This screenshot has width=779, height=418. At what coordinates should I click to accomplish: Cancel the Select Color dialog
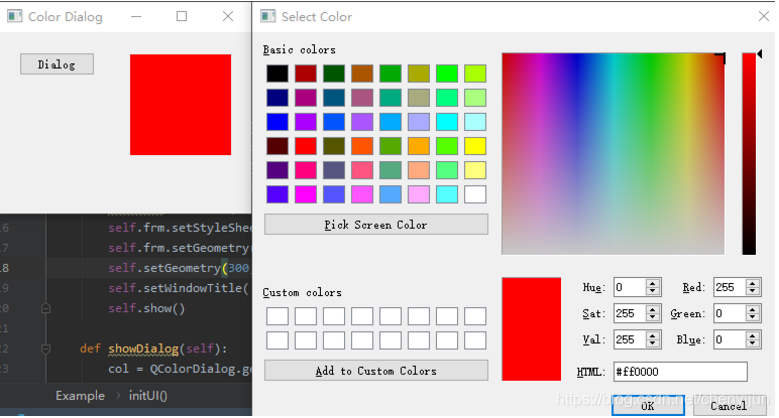729,406
